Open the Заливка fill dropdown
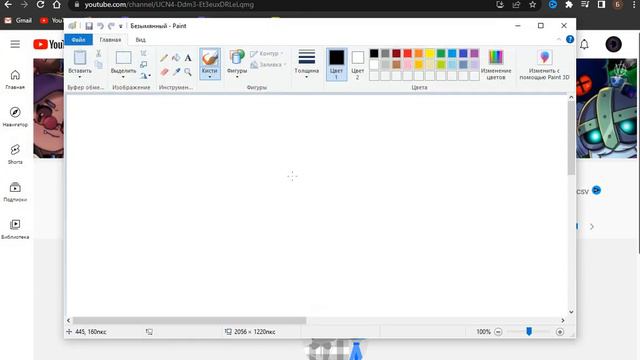The image size is (640, 360). [268, 64]
